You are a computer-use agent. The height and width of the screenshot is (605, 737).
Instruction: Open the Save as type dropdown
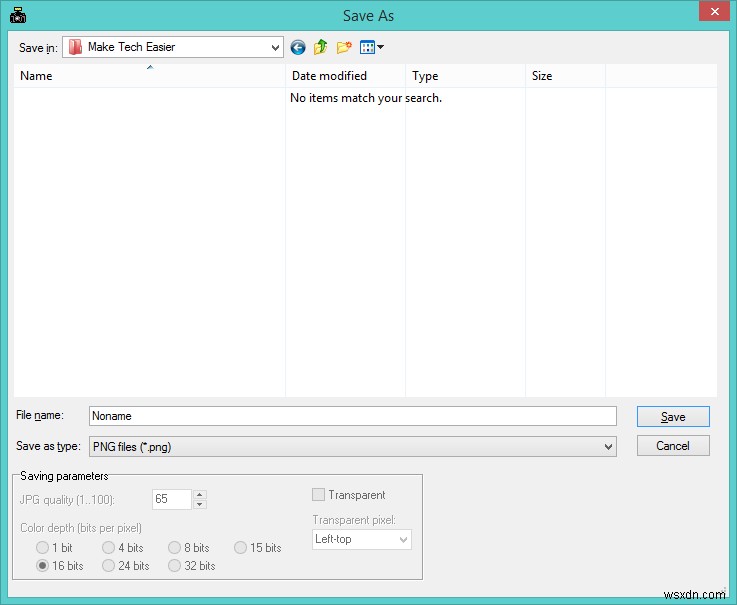click(x=353, y=447)
